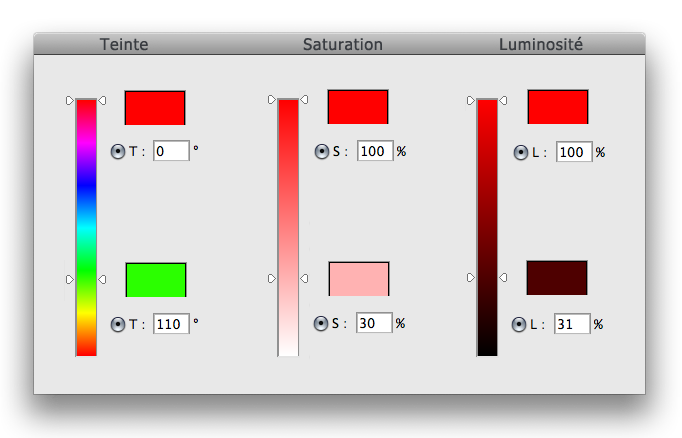Click the S input field showing 100

pos(375,152)
